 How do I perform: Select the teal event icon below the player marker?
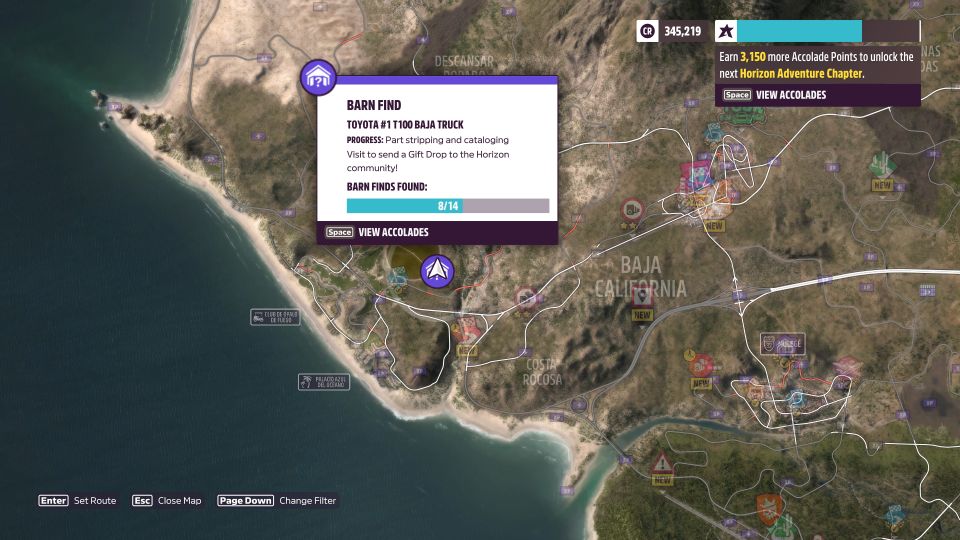(397, 277)
